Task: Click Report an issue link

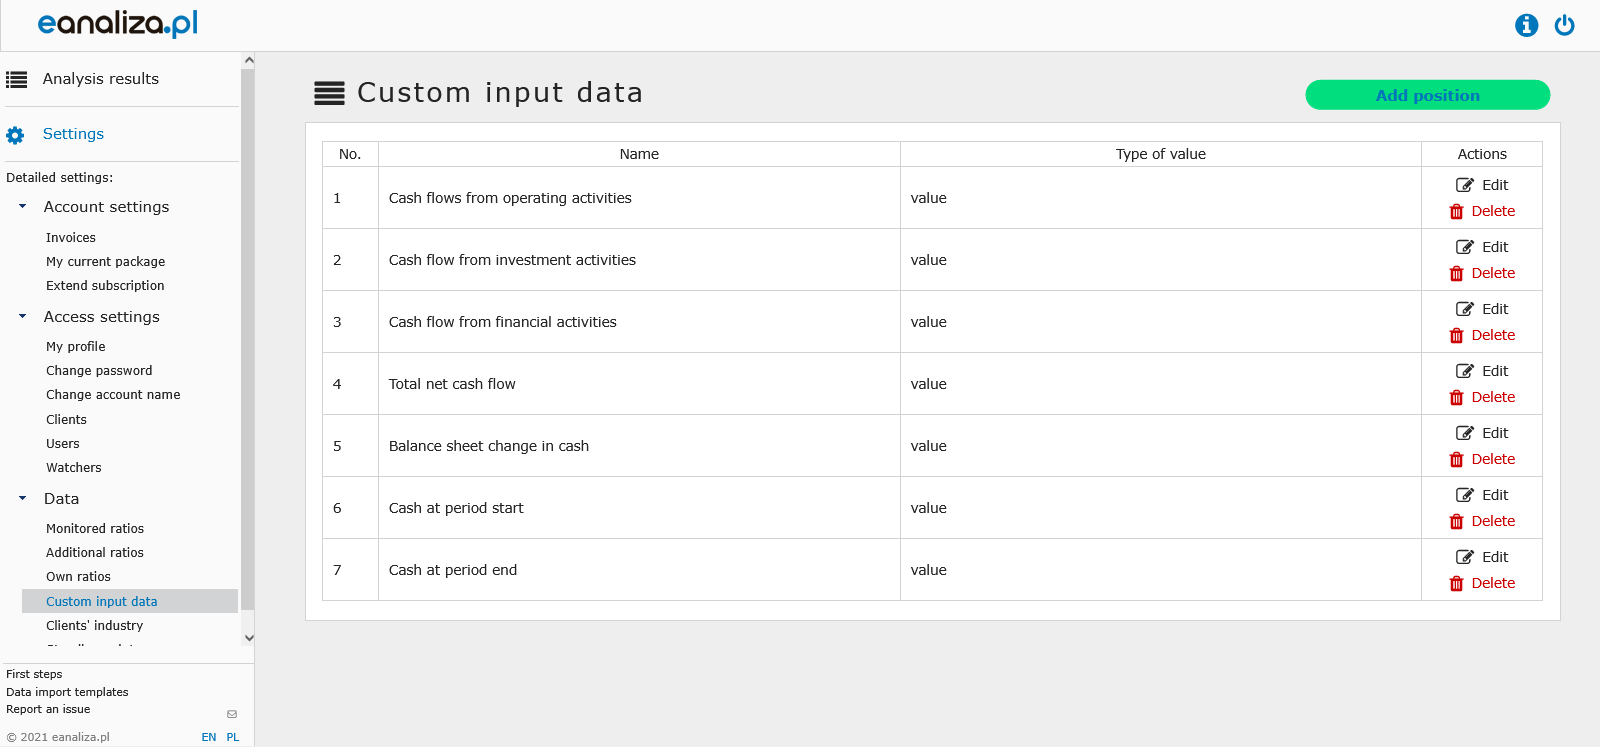Action: pos(48,710)
